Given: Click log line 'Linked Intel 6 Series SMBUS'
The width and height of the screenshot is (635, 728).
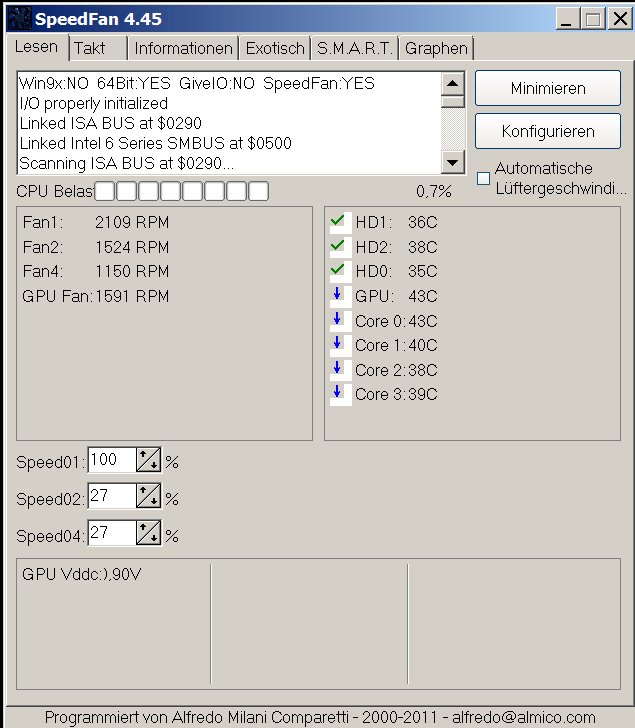Looking at the screenshot, I should coord(156,143).
